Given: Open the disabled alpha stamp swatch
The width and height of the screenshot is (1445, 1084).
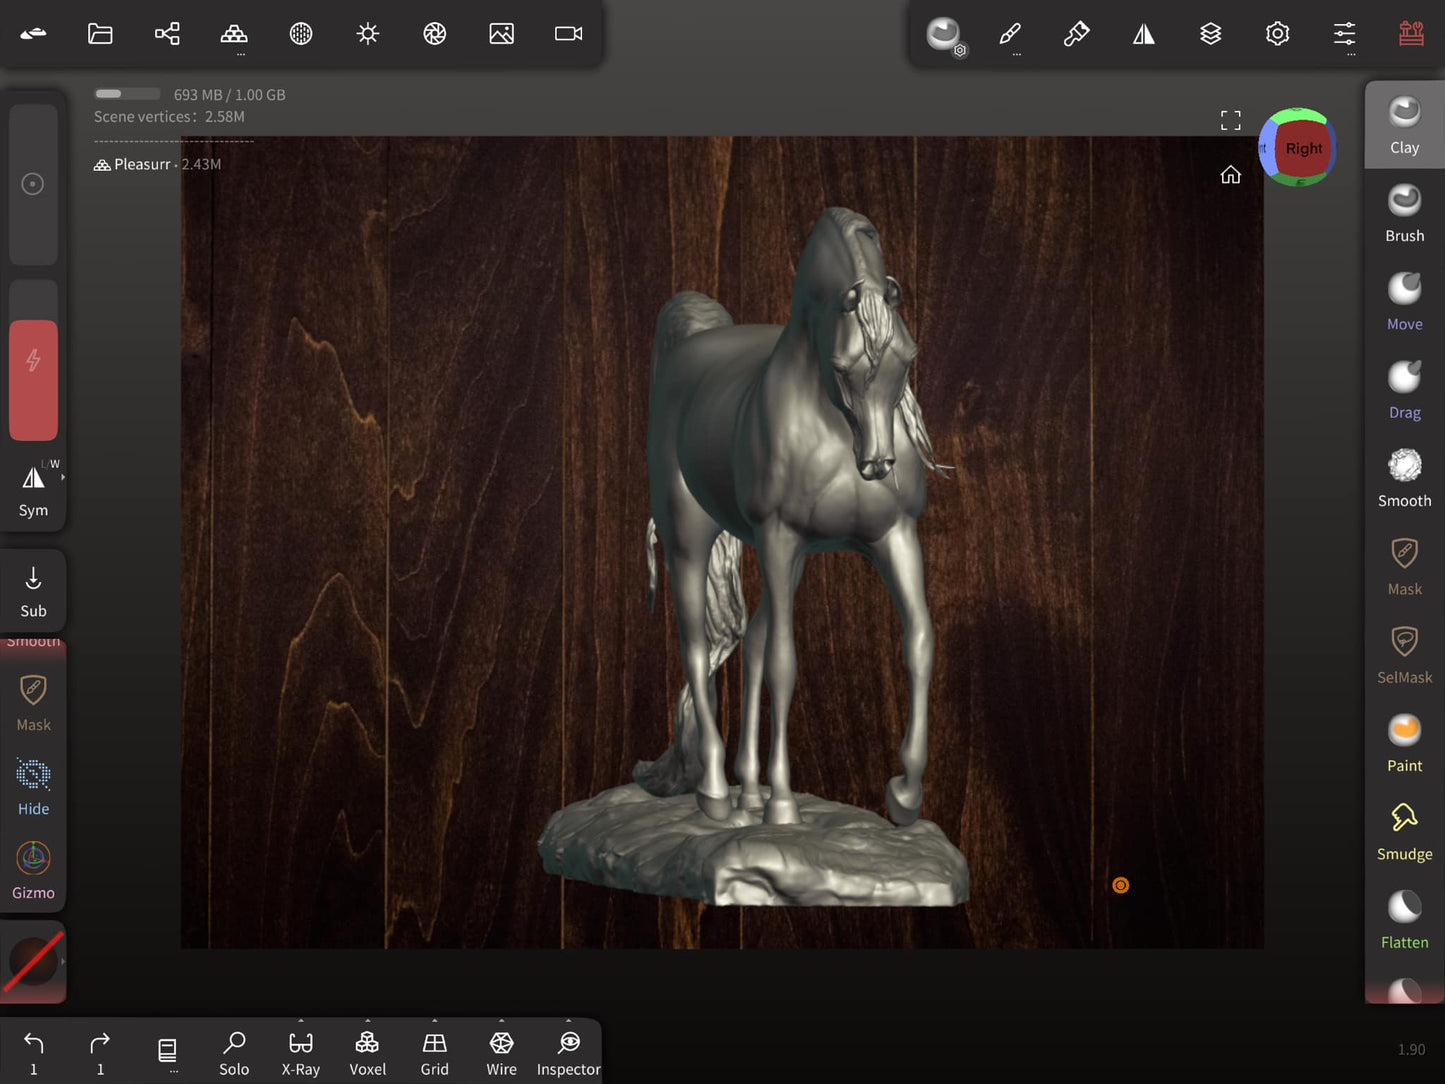Looking at the screenshot, I should tap(33, 961).
